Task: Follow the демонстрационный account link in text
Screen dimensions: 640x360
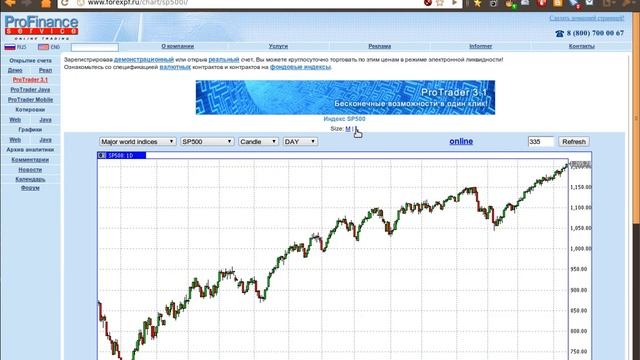Action: [x=144, y=60]
